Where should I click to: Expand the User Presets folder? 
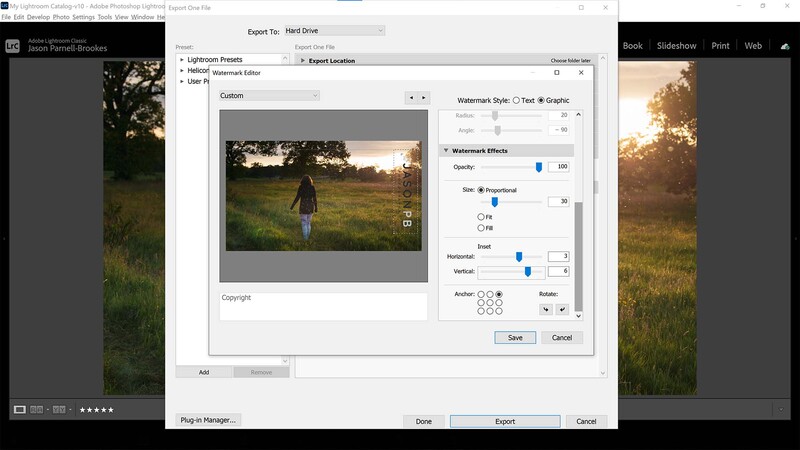[182, 81]
